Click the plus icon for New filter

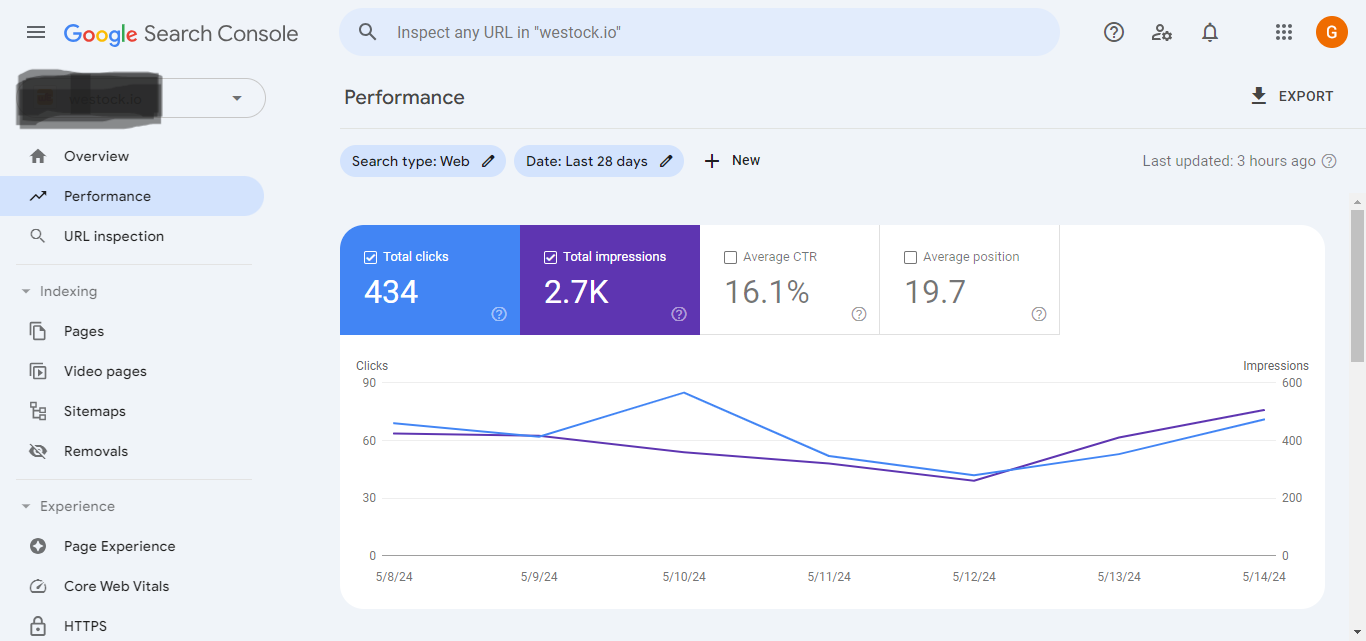(x=712, y=161)
